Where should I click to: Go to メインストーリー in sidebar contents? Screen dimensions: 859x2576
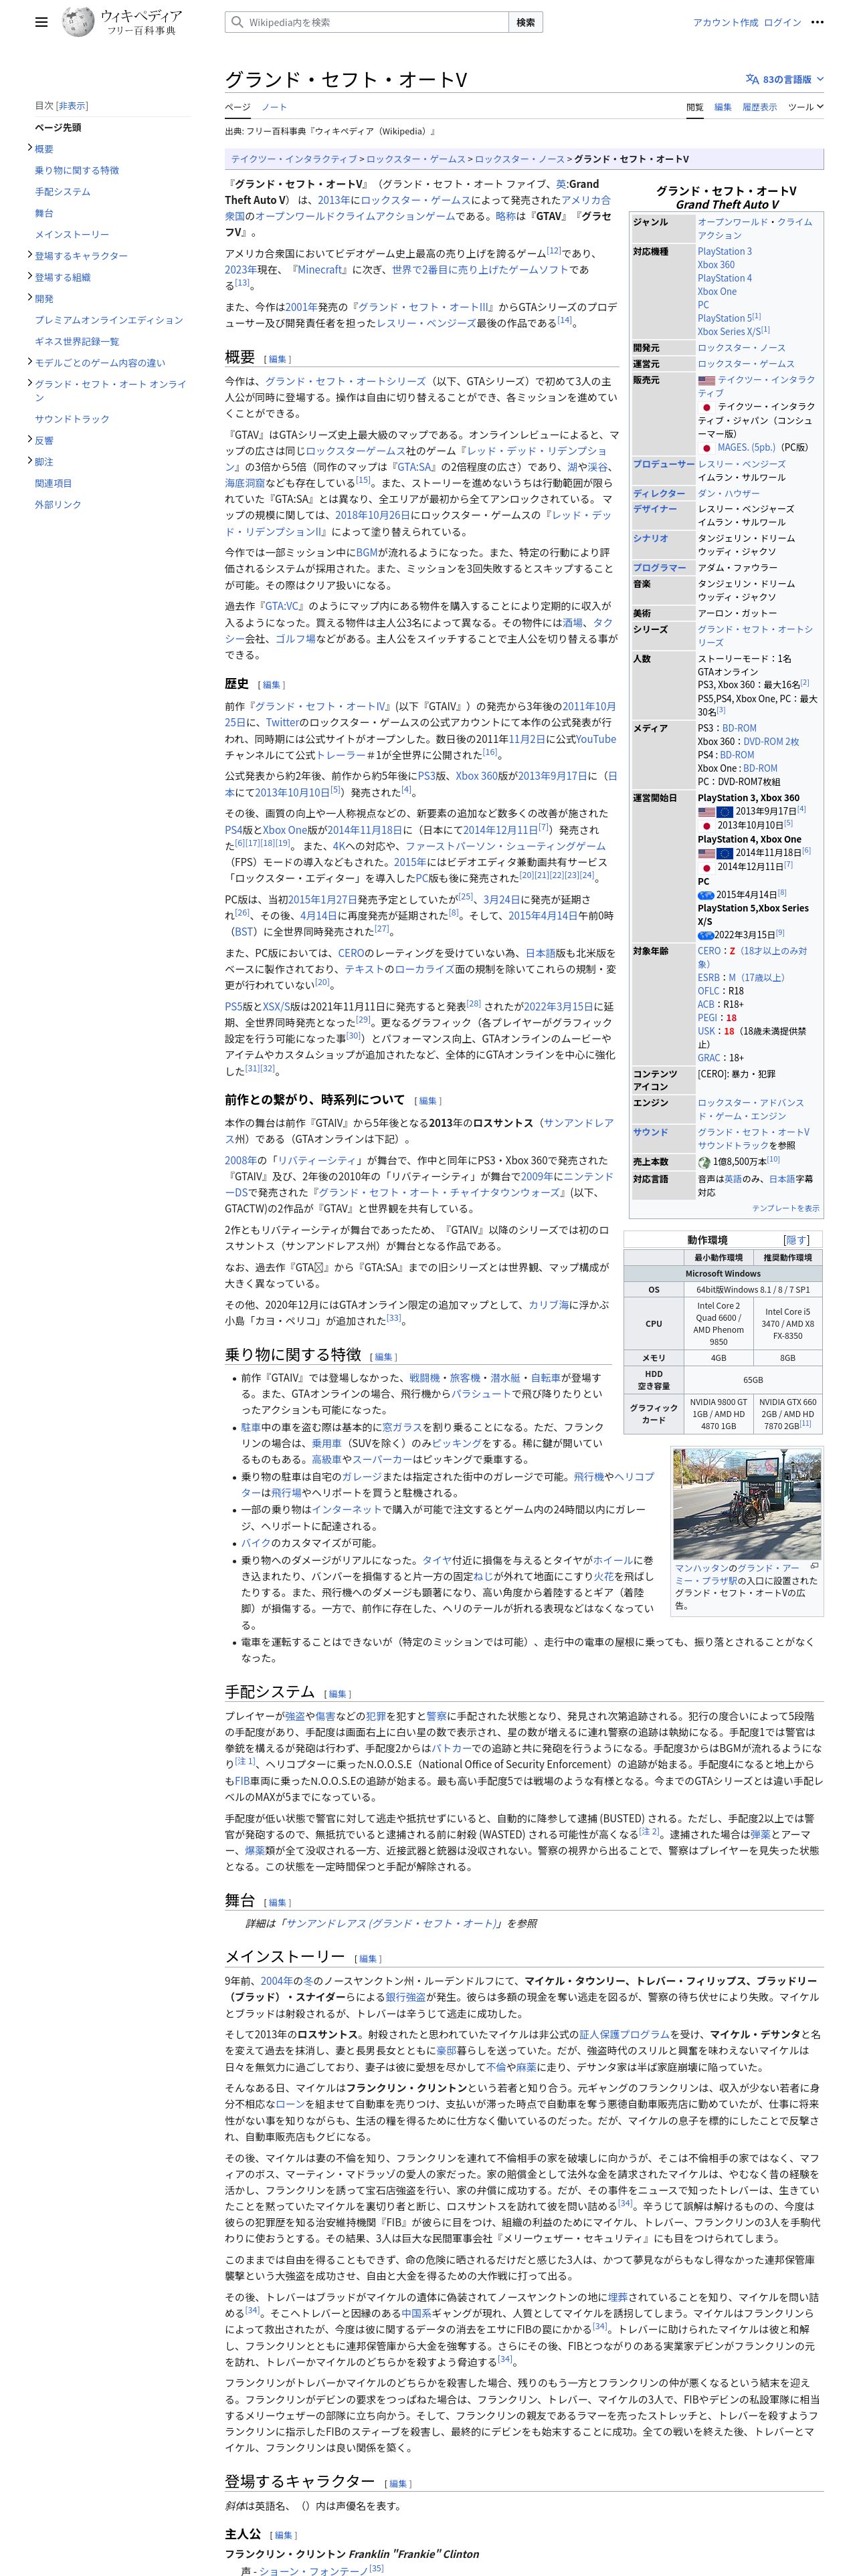point(72,234)
